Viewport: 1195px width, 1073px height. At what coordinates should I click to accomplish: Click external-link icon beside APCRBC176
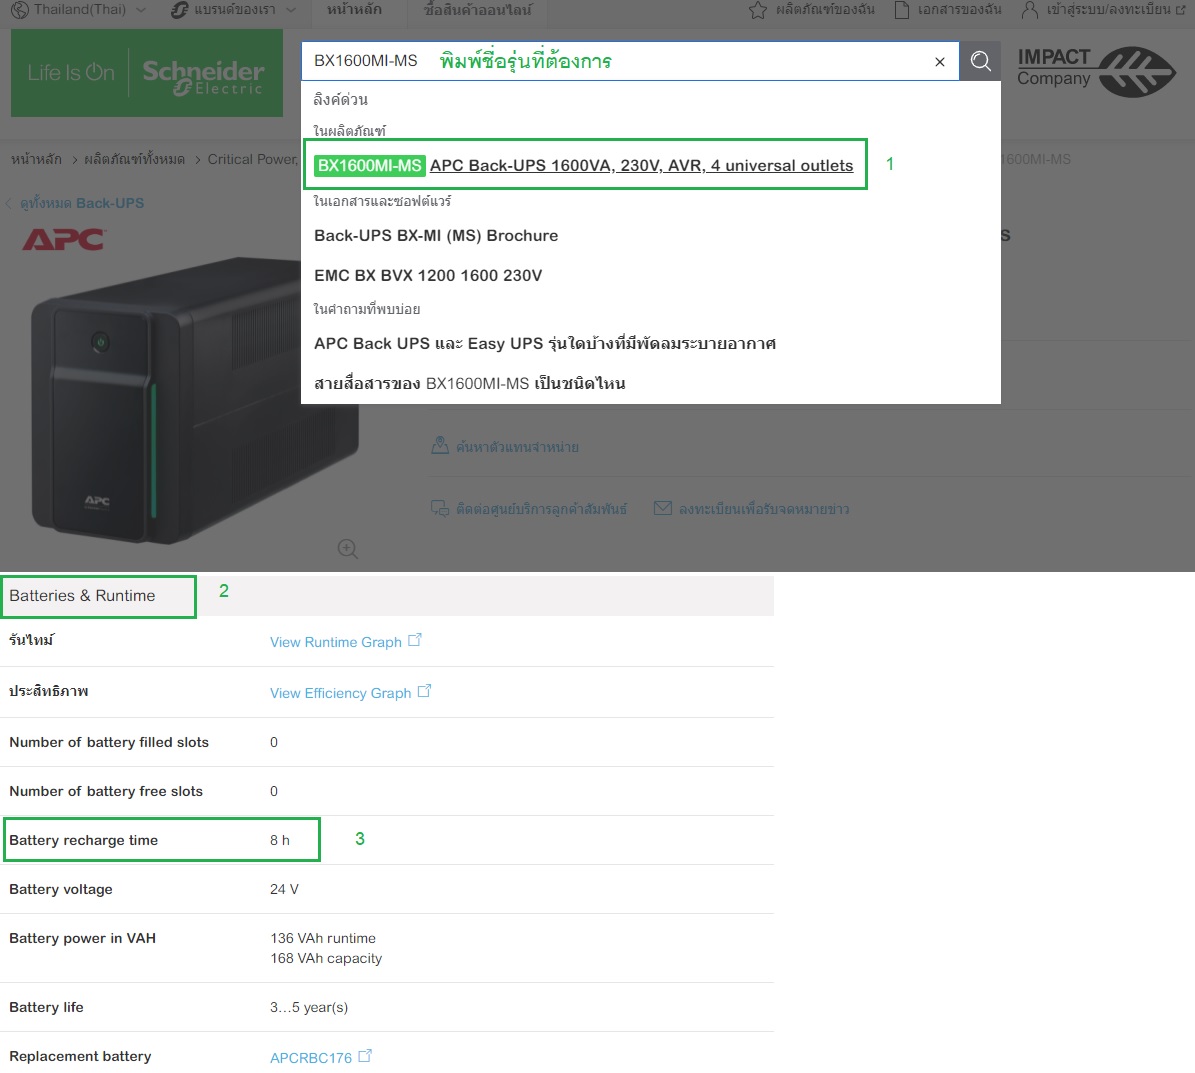[x=365, y=1055]
